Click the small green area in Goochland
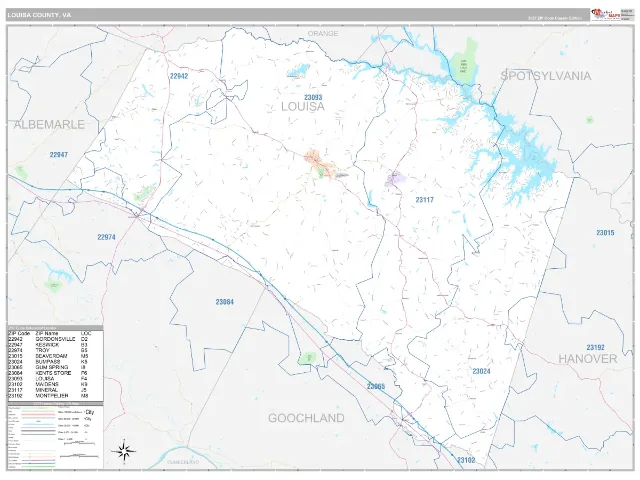640x480 pixels. coord(309,358)
